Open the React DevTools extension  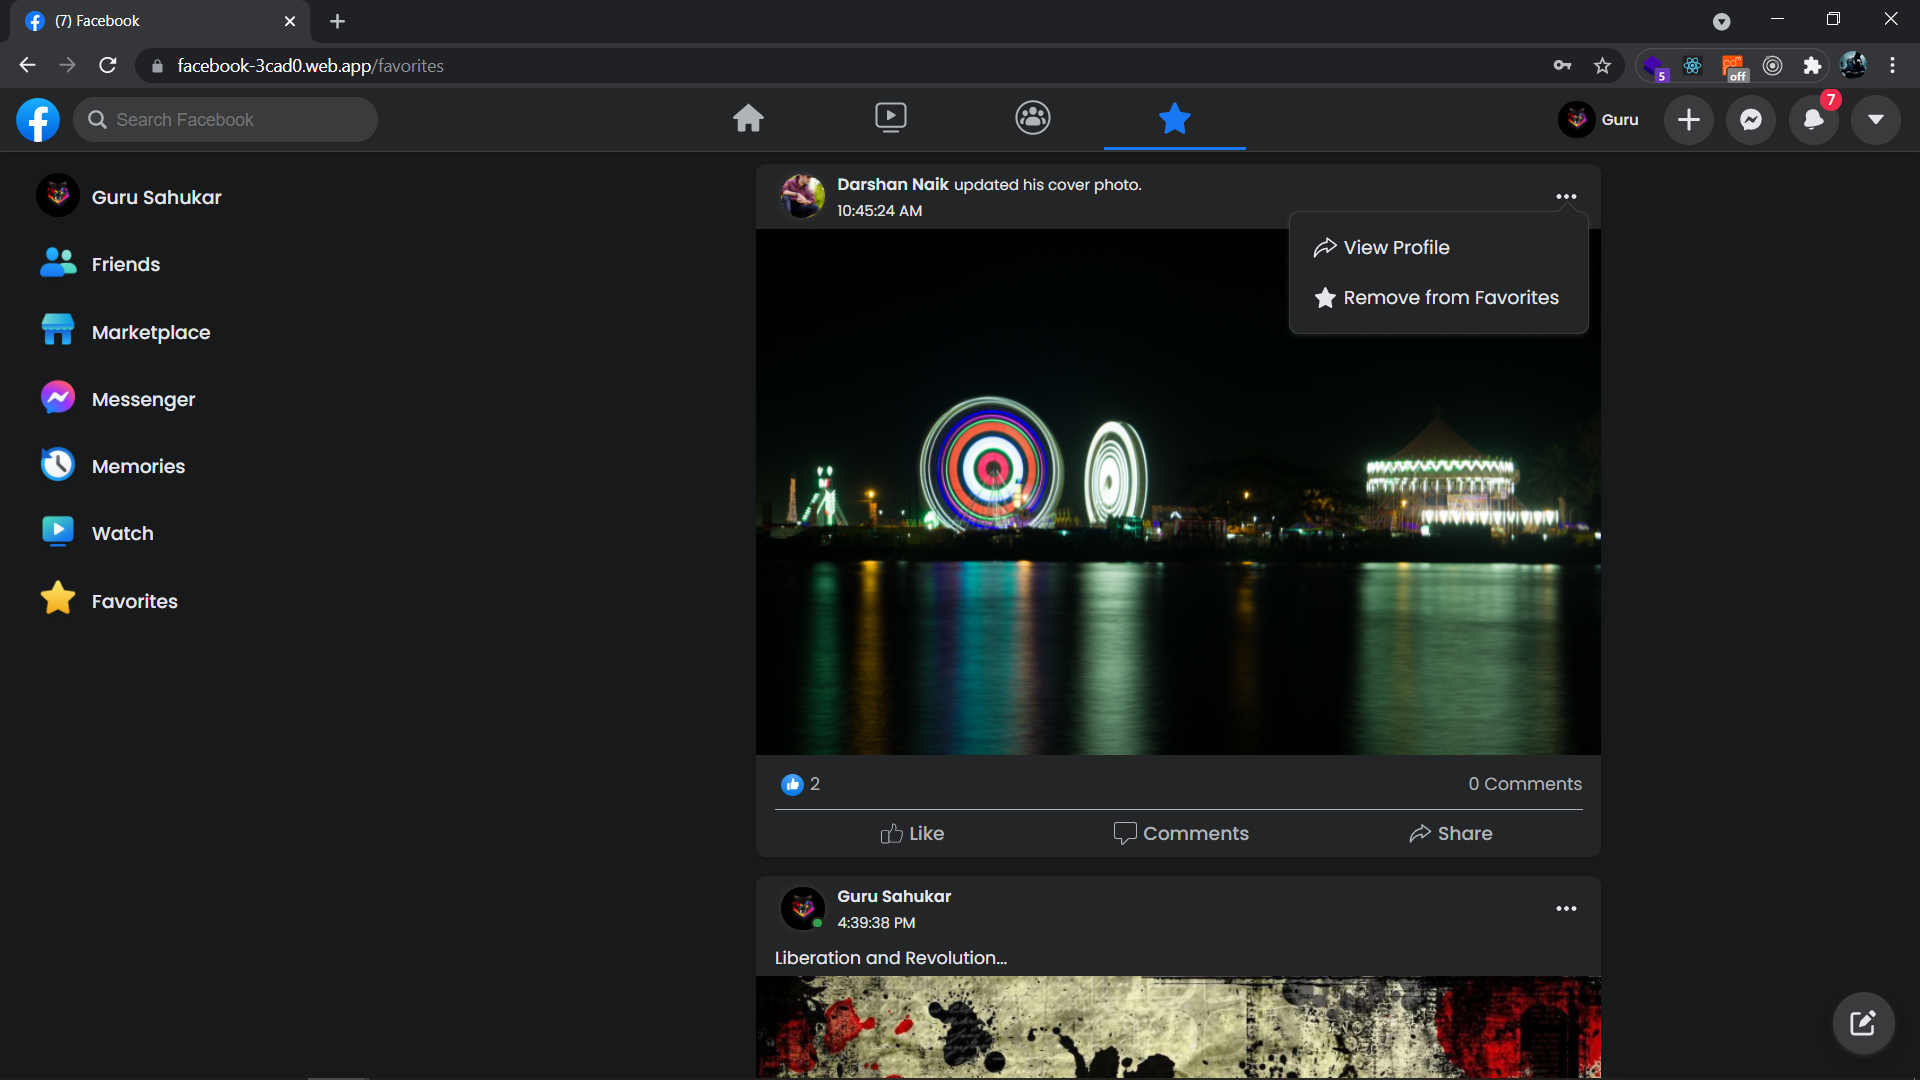click(1692, 65)
